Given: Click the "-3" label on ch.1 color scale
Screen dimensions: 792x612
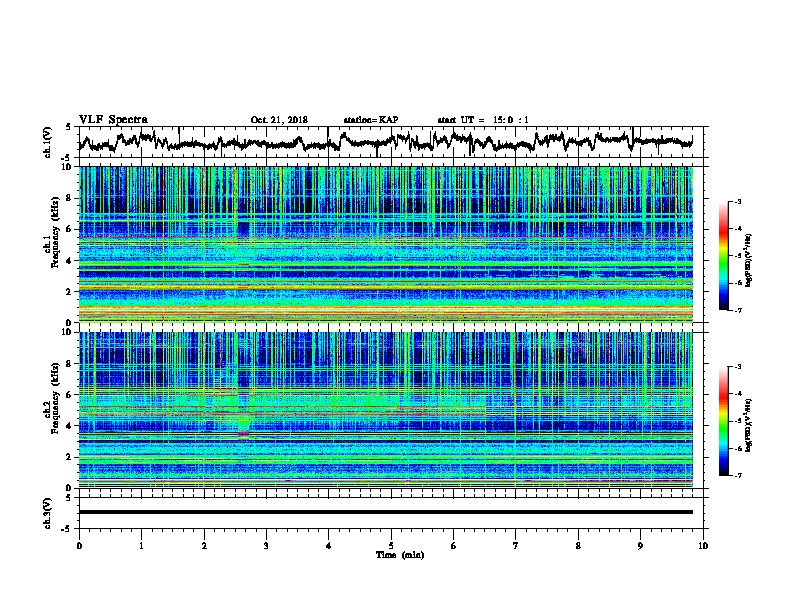Looking at the screenshot, I should [738, 201].
